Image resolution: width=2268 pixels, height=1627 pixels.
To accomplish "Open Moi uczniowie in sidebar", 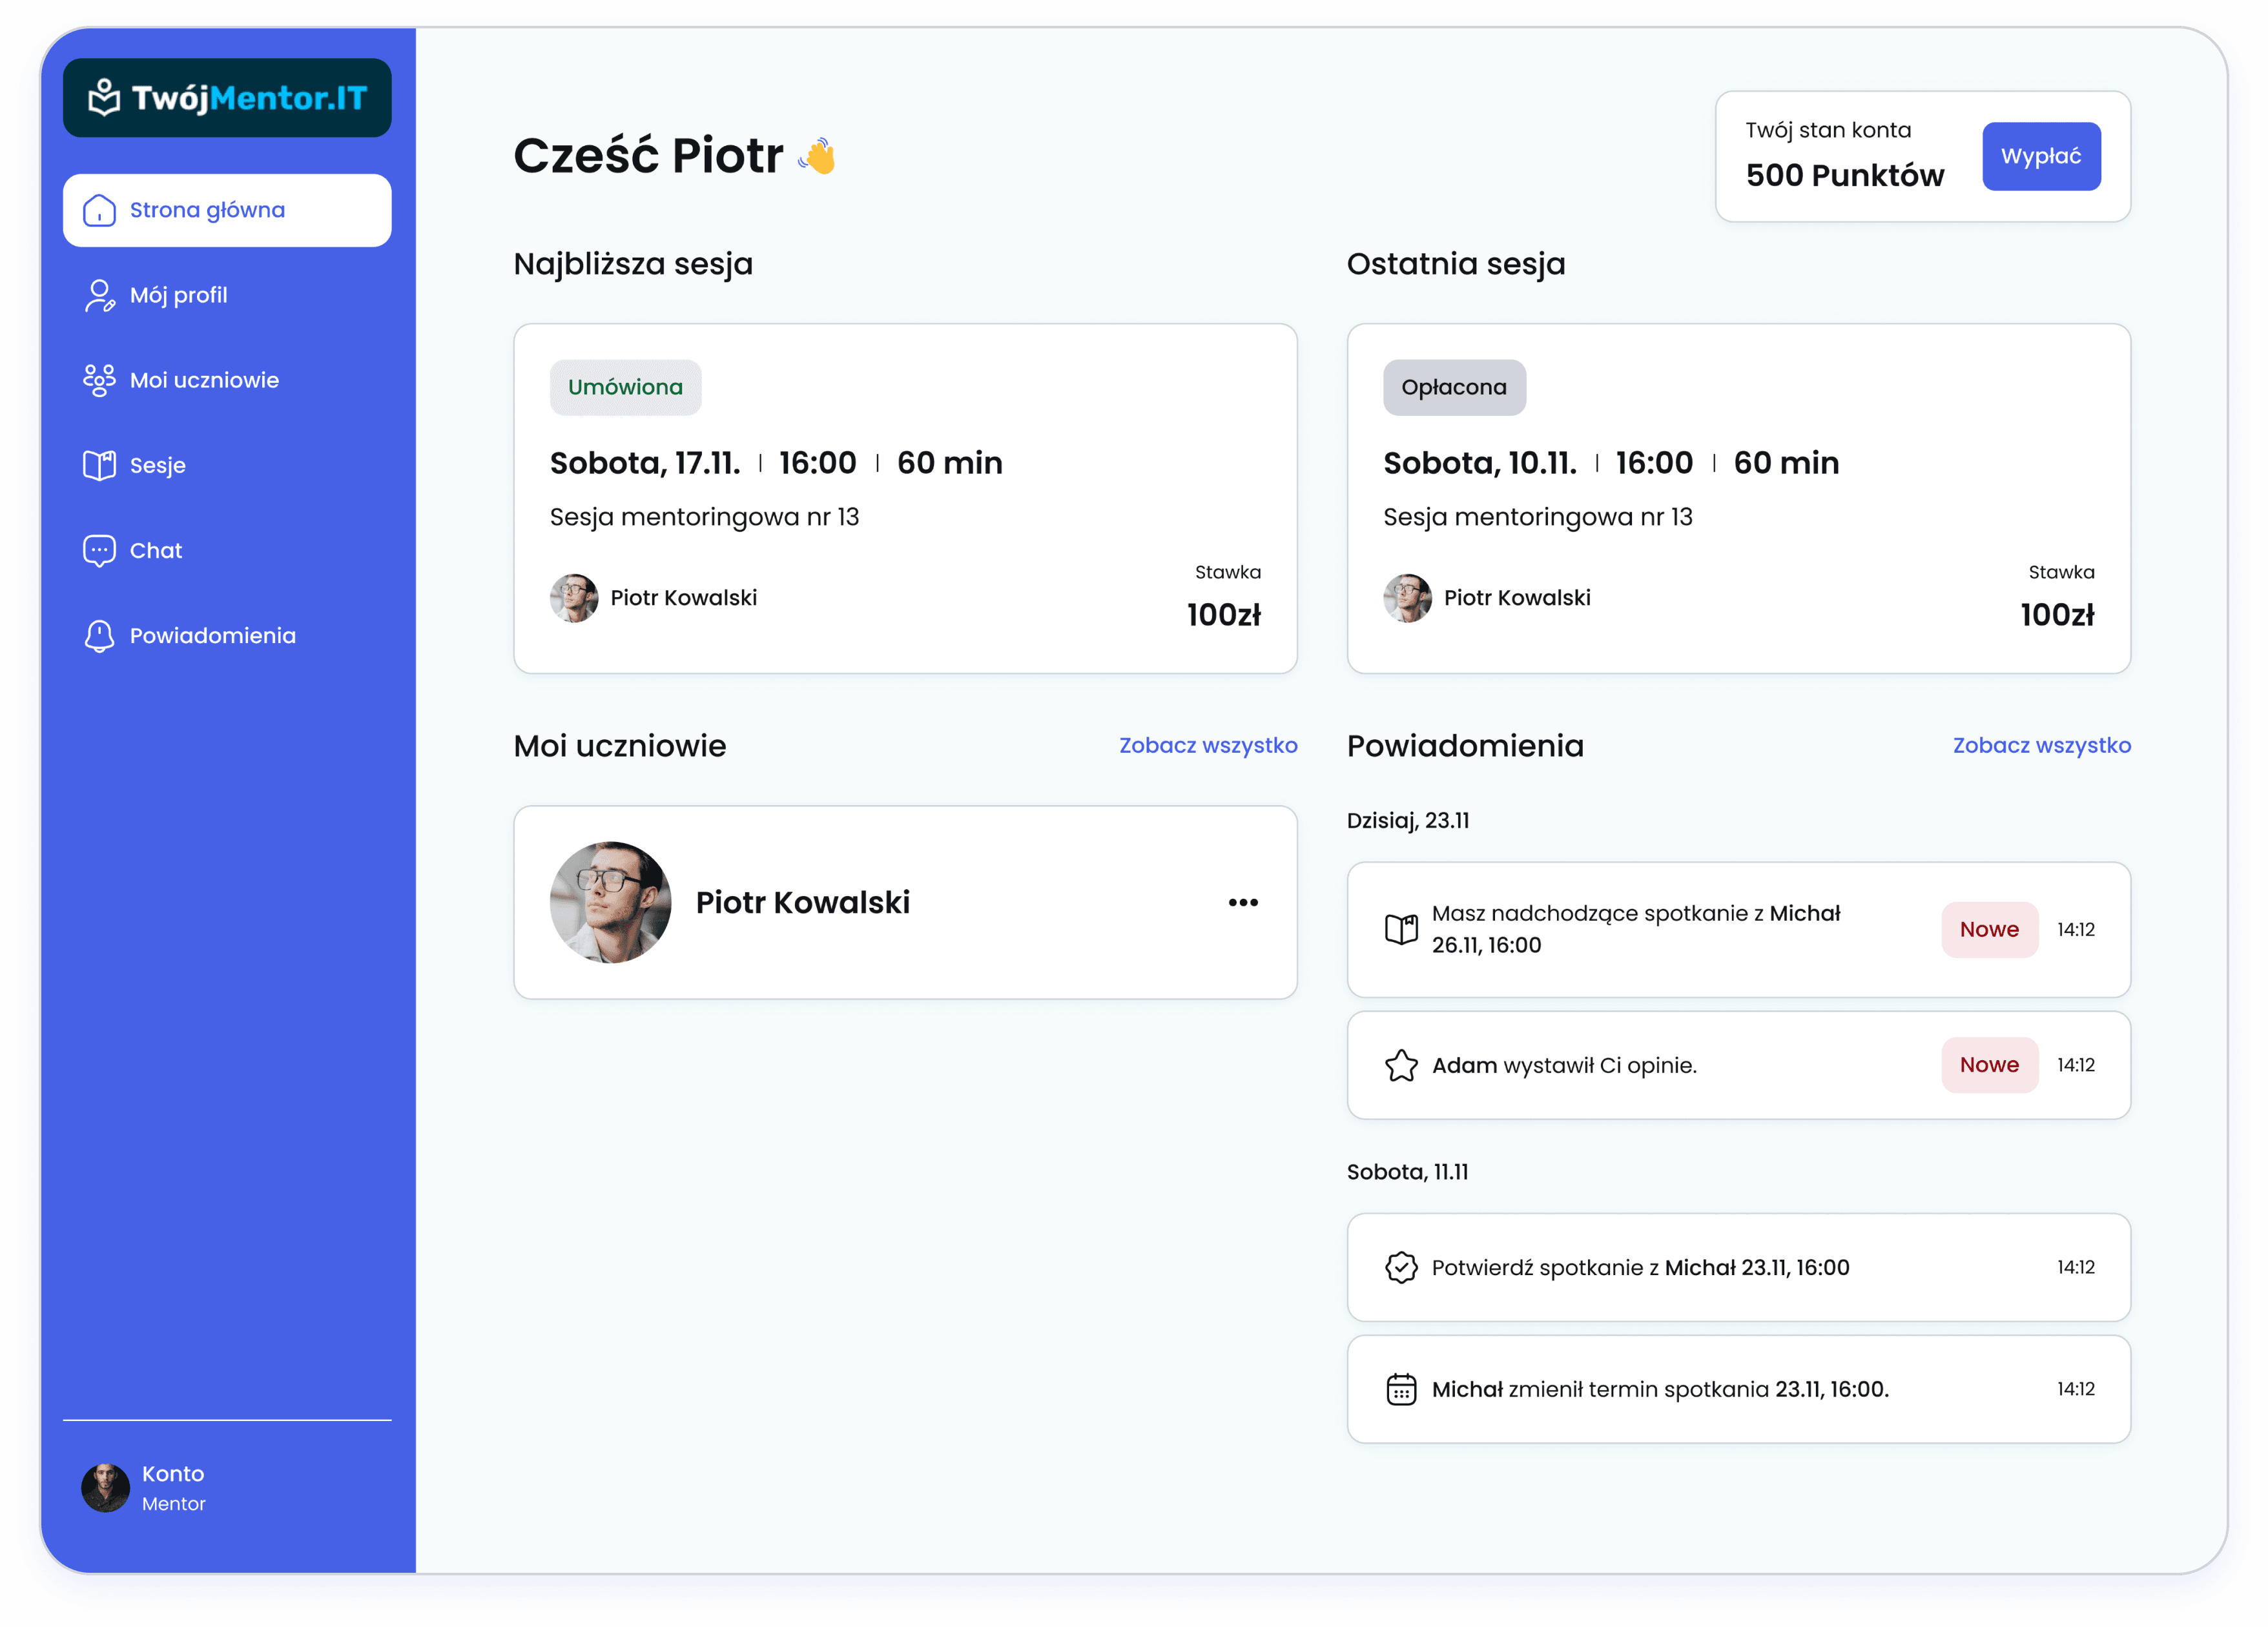I will tap(227, 381).
